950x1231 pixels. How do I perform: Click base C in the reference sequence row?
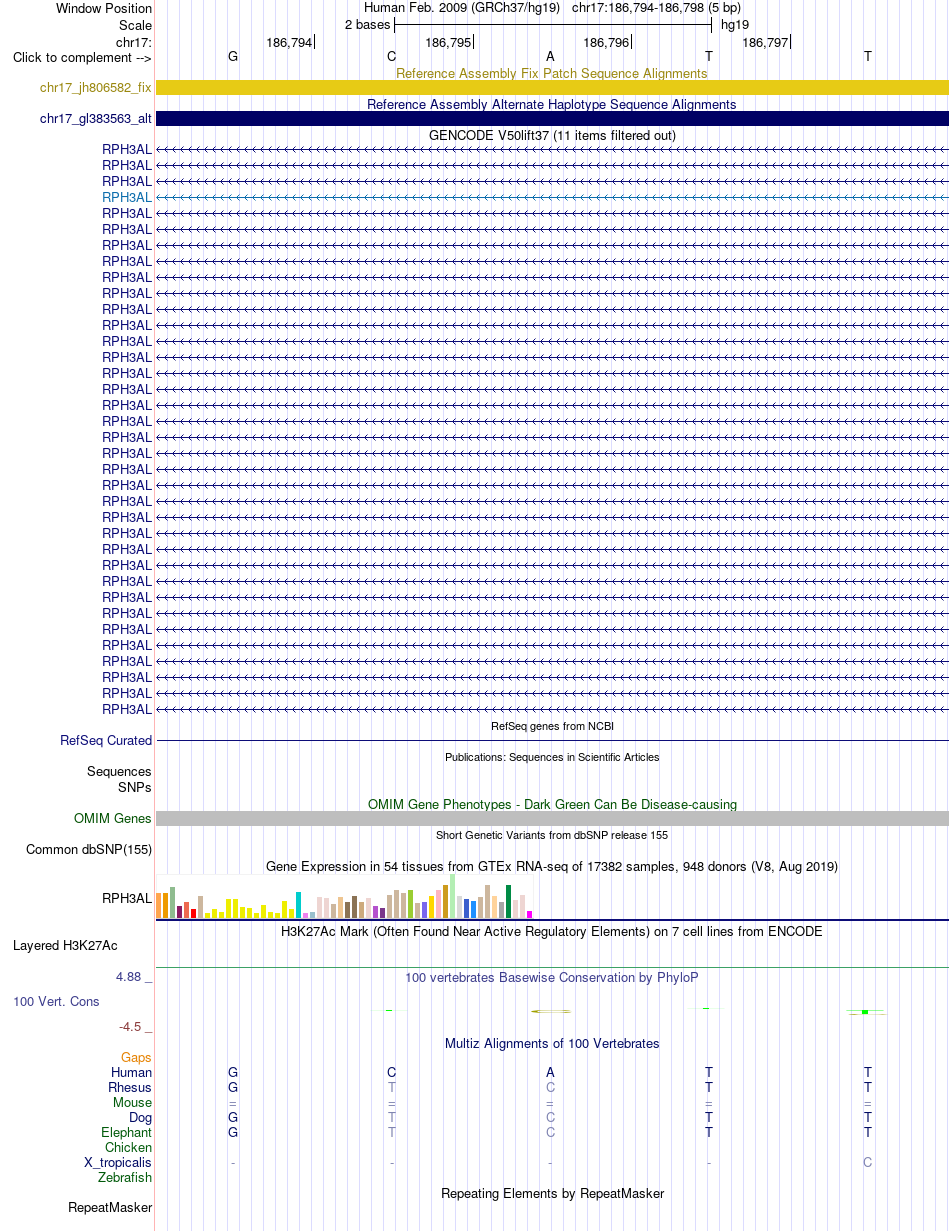pyautogui.click(x=392, y=57)
